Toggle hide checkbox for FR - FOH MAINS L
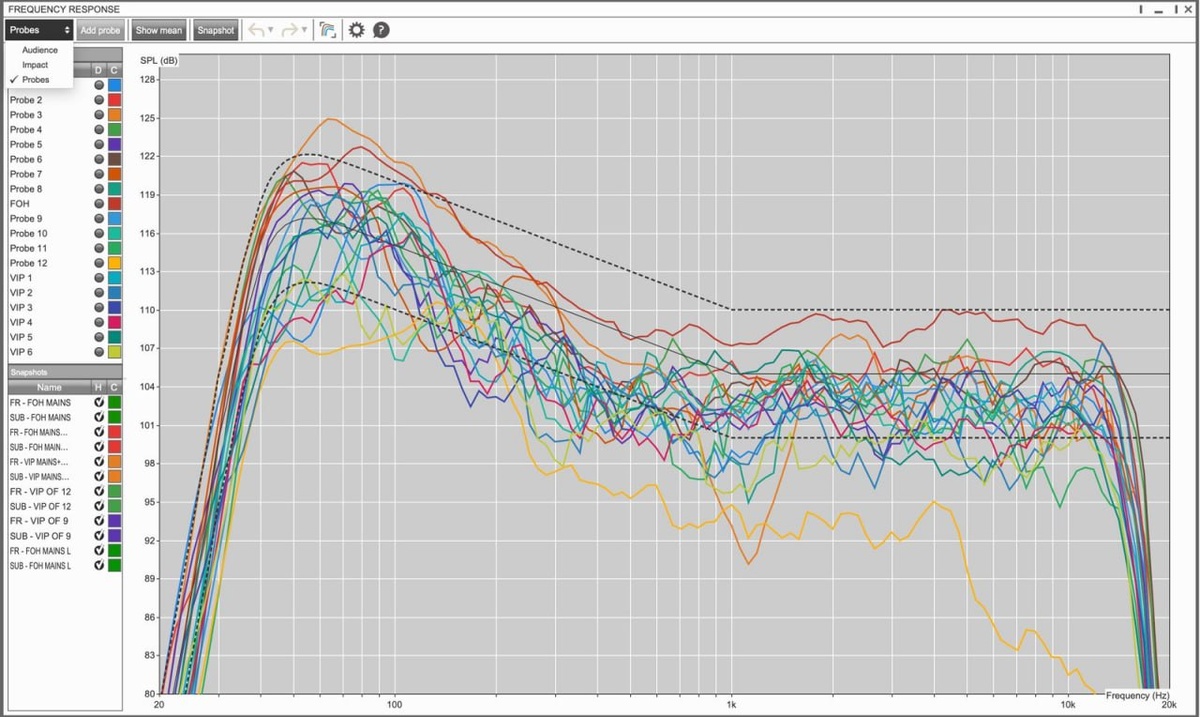The width and height of the screenshot is (1200, 717). pos(99,551)
